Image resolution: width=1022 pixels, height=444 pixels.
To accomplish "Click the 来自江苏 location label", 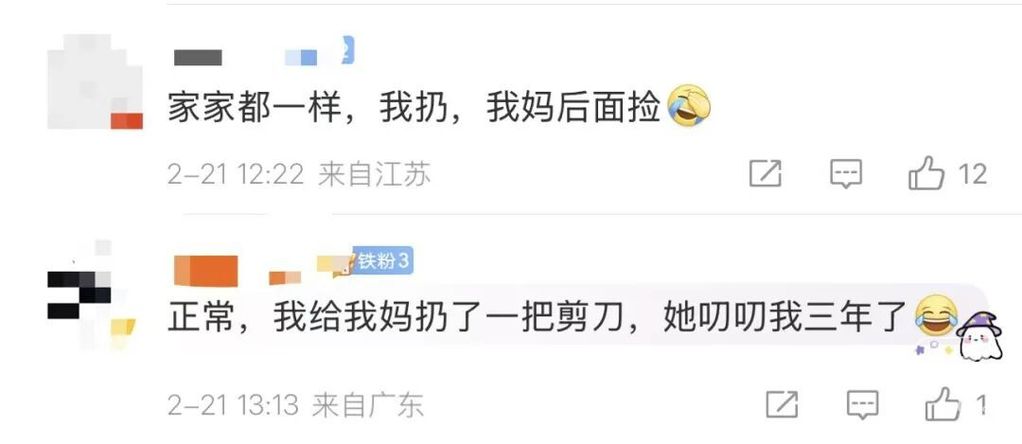I will pos(375,175).
